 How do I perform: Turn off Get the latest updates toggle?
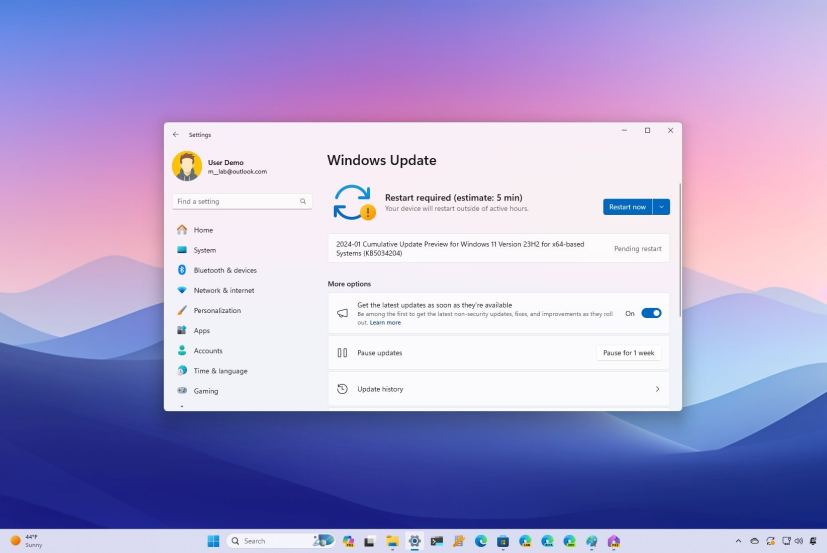click(x=651, y=313)
